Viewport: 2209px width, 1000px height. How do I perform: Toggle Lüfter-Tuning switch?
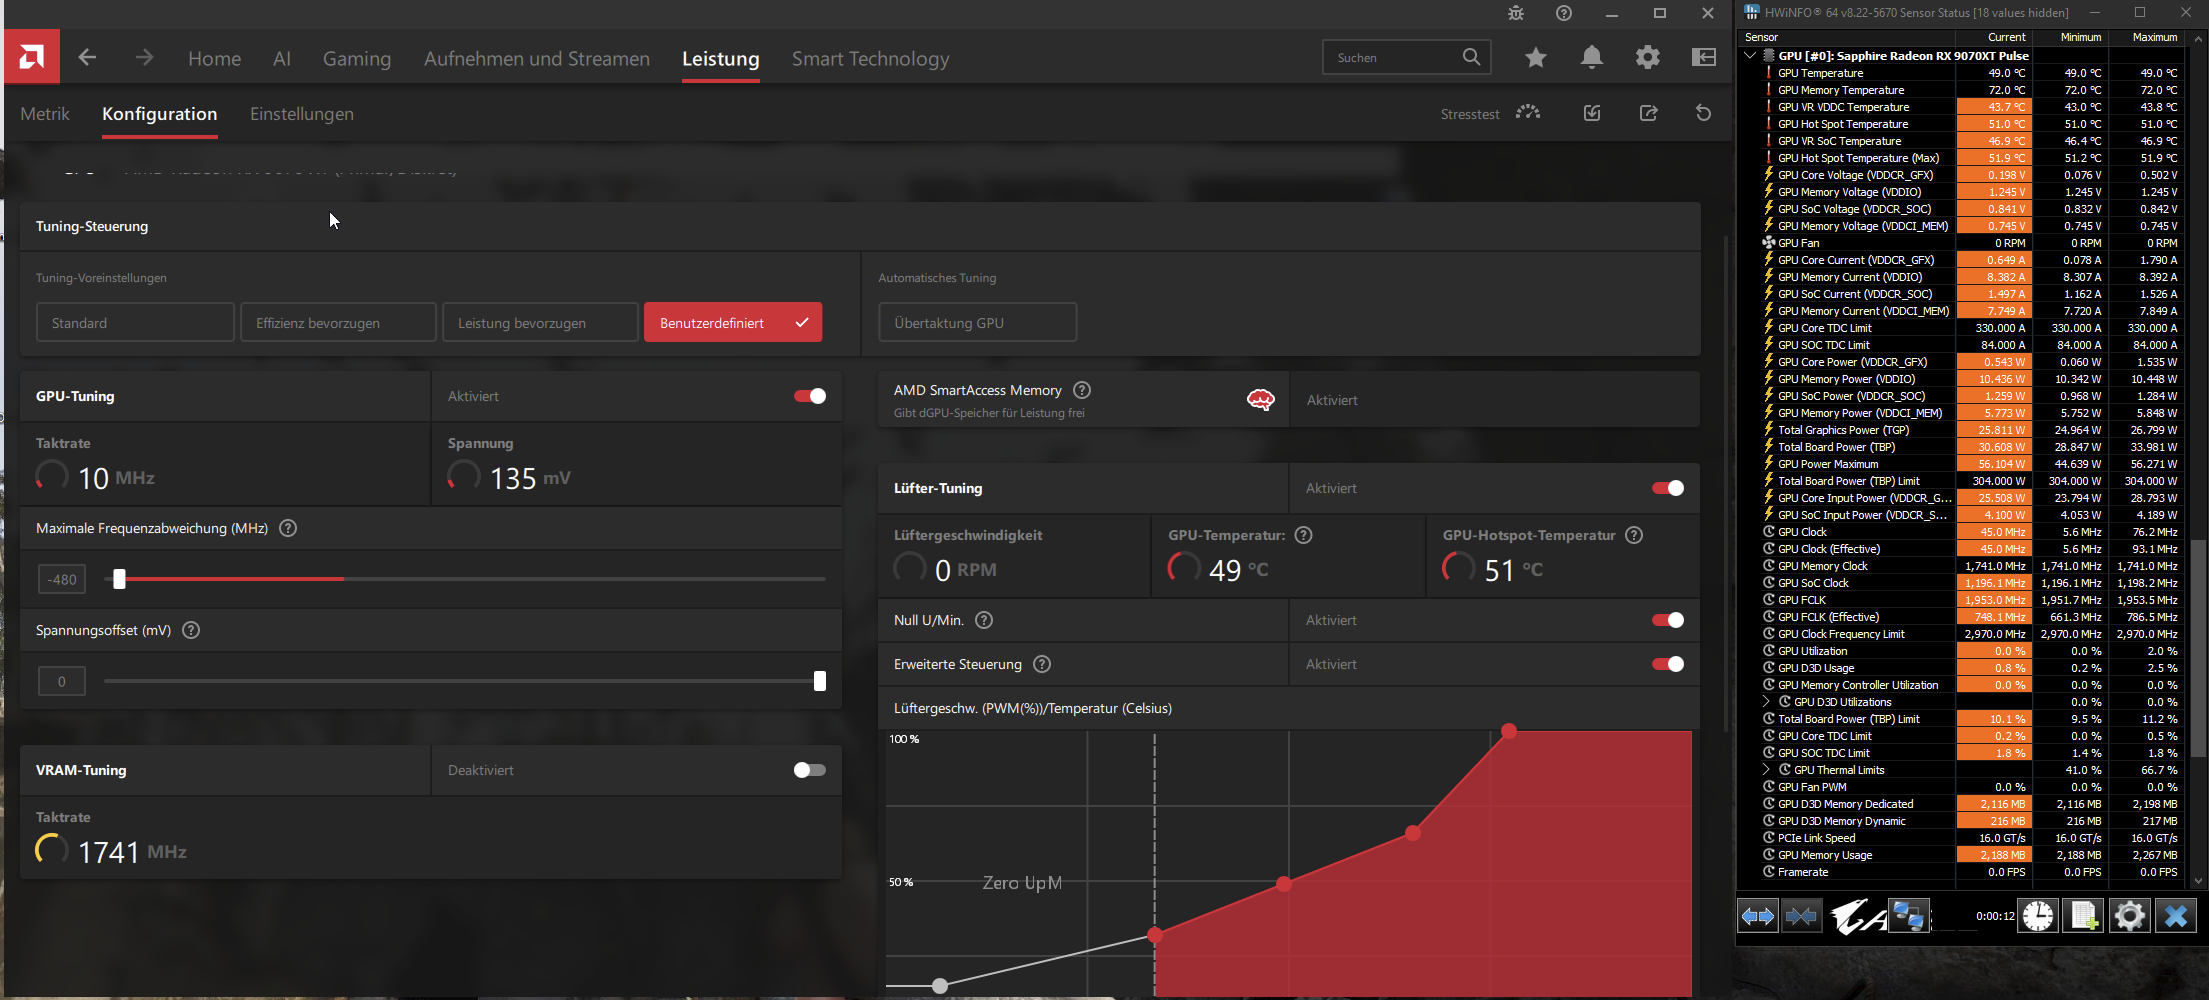1668,488
